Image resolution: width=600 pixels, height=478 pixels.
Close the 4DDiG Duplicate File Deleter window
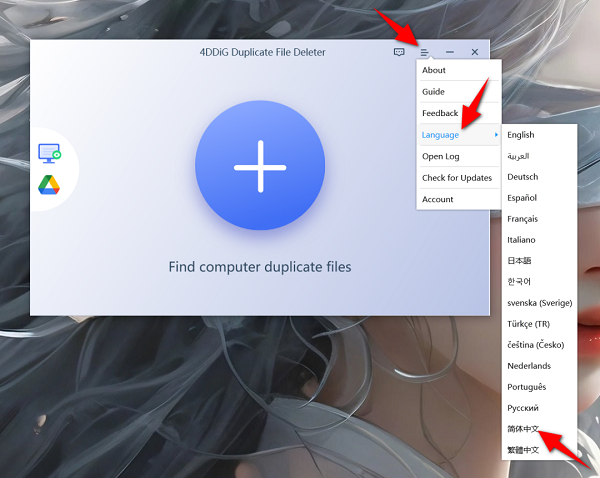(x=474, y=52)
